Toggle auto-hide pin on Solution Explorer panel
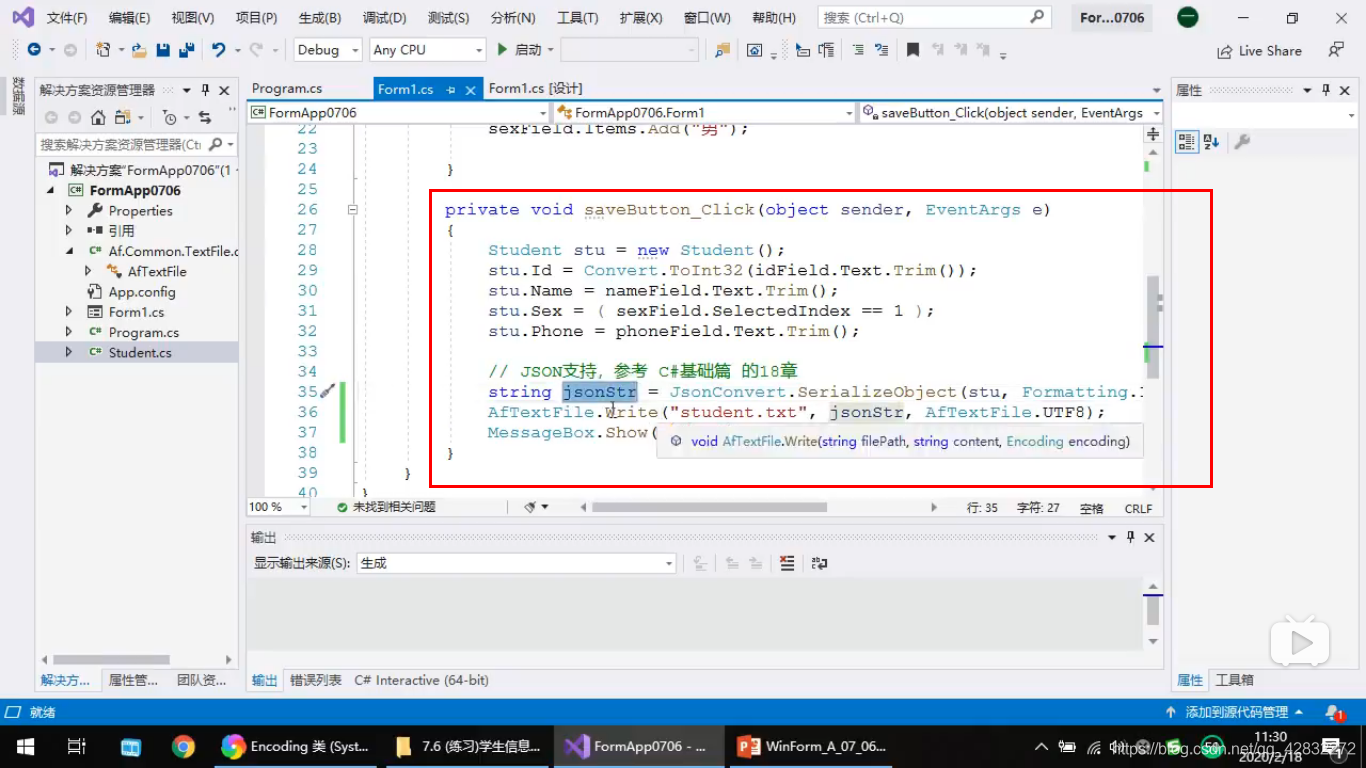 coord(206,90)
